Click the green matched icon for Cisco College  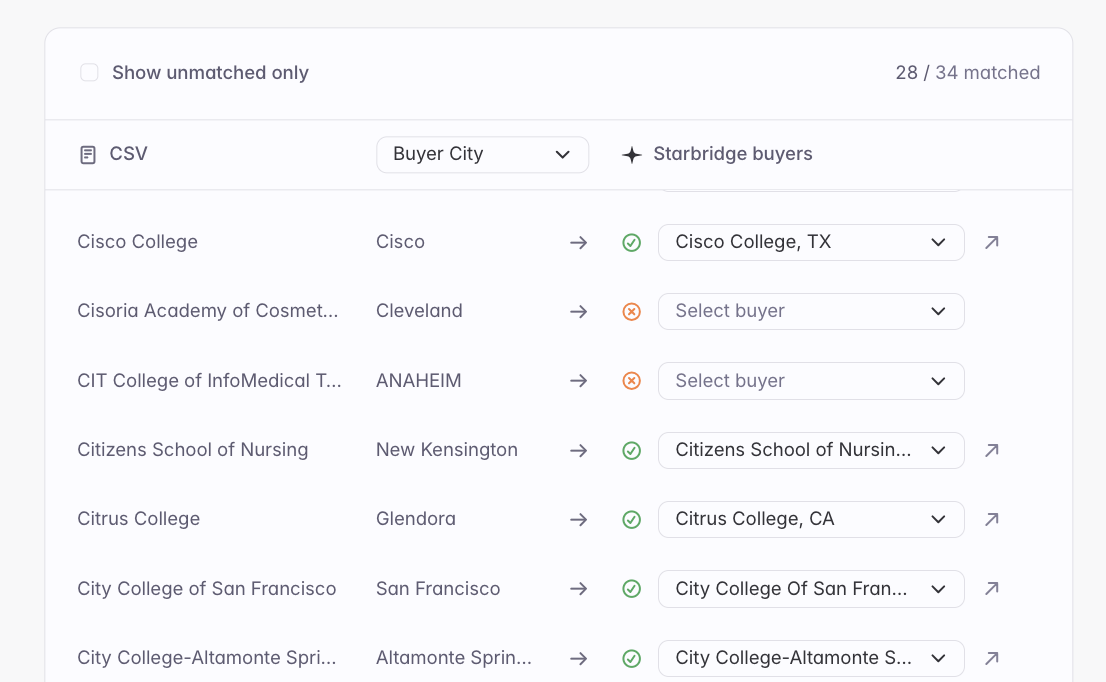point(631,243)
